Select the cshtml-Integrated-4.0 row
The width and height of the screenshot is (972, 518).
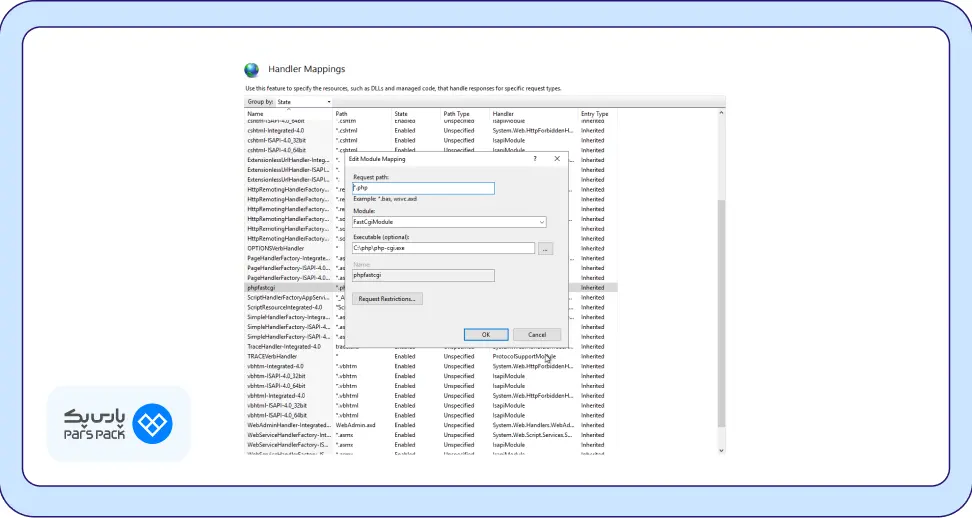coord(431,131)
